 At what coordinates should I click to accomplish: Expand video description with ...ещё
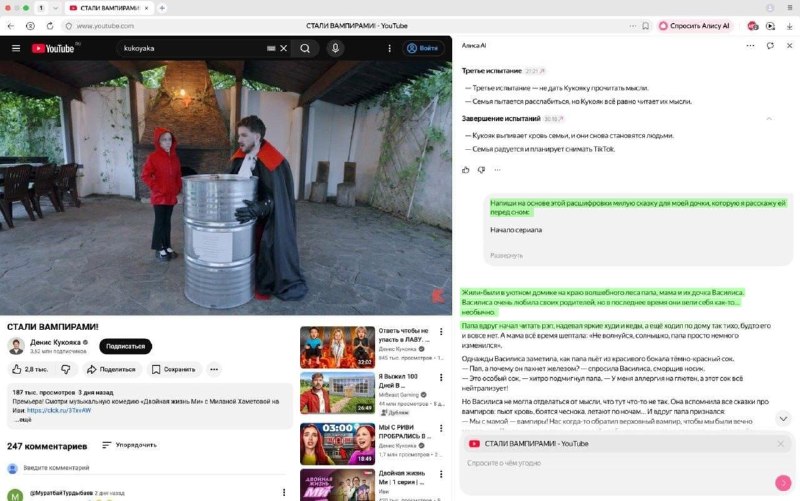coord(23,419)
